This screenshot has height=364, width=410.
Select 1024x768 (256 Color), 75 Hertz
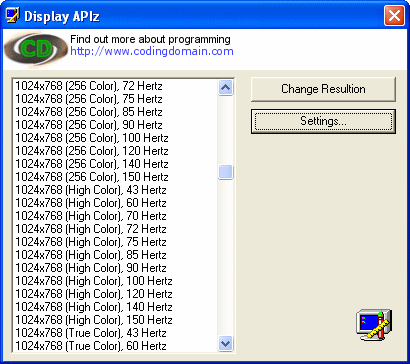click(115, 99)
